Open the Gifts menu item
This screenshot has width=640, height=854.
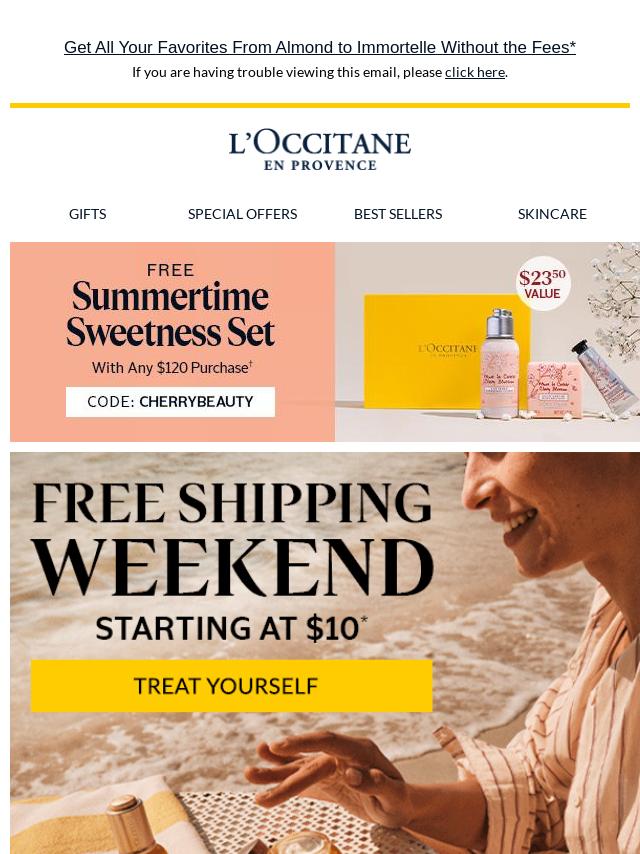pos(88,214)
